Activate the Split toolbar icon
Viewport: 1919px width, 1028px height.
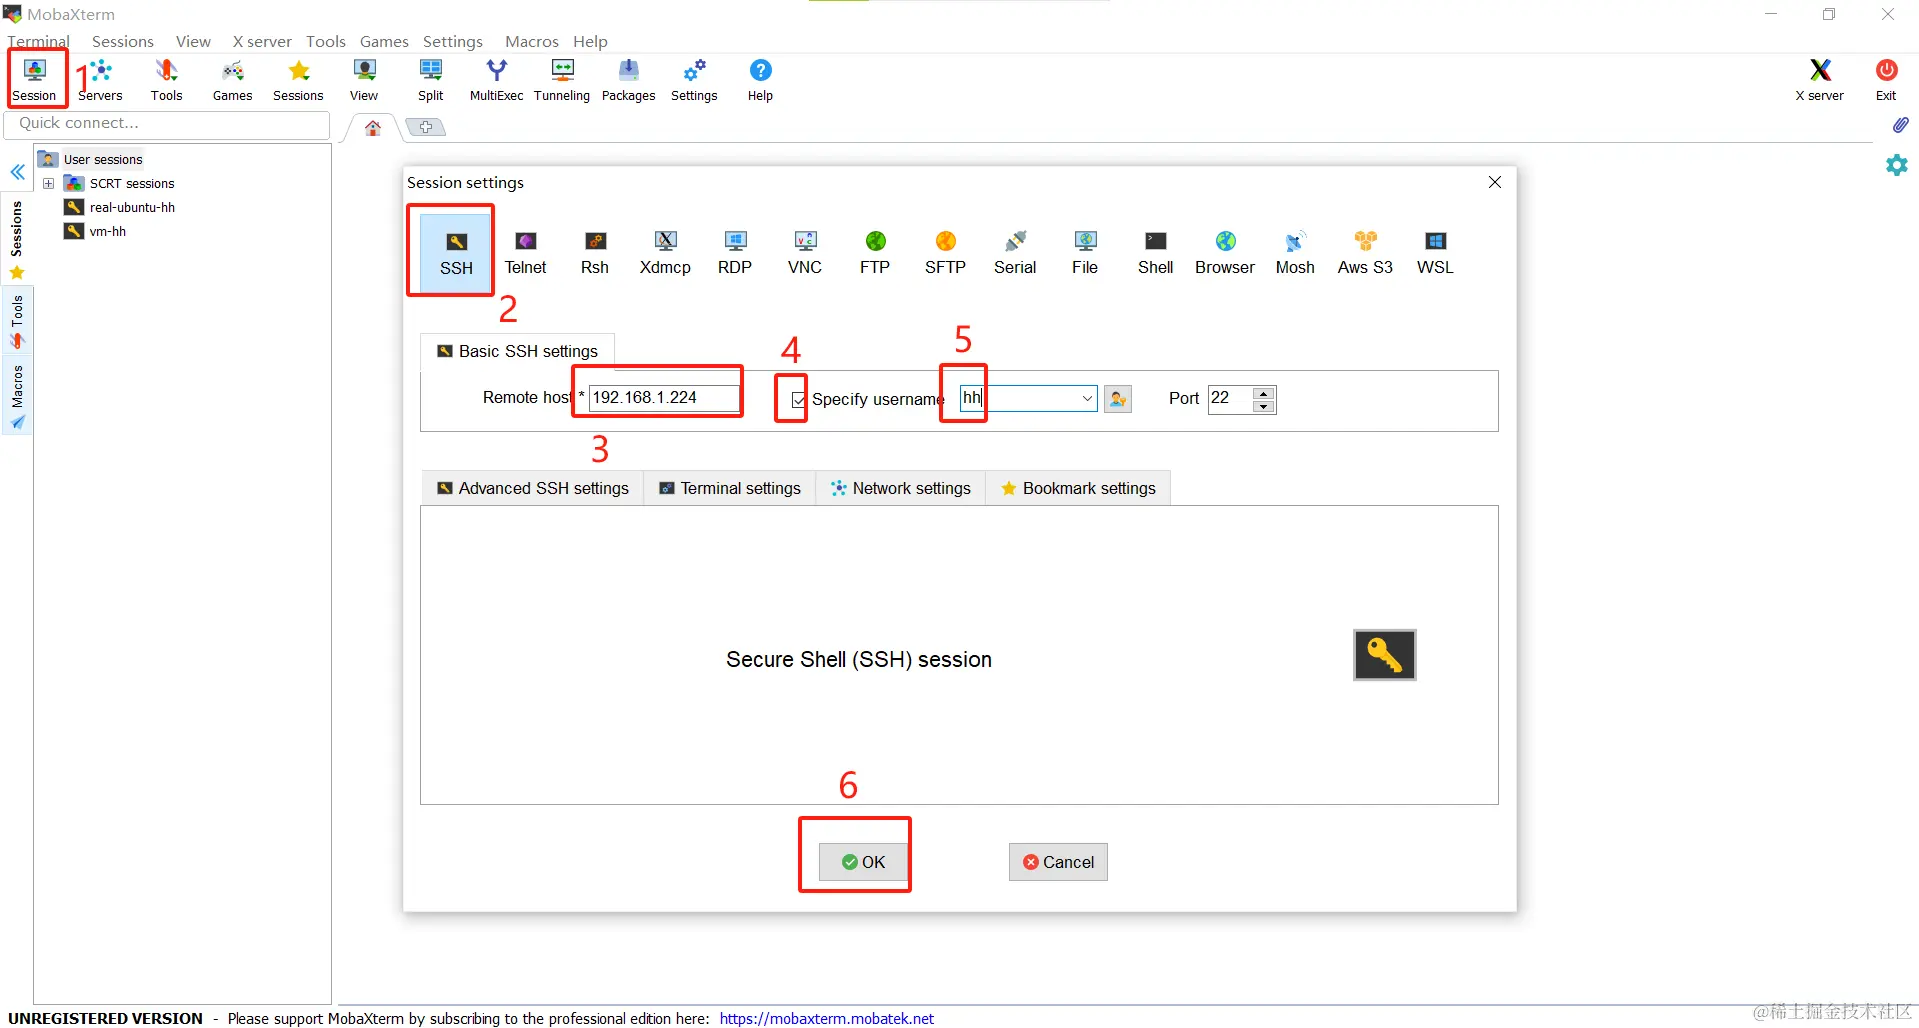point(431,80)
